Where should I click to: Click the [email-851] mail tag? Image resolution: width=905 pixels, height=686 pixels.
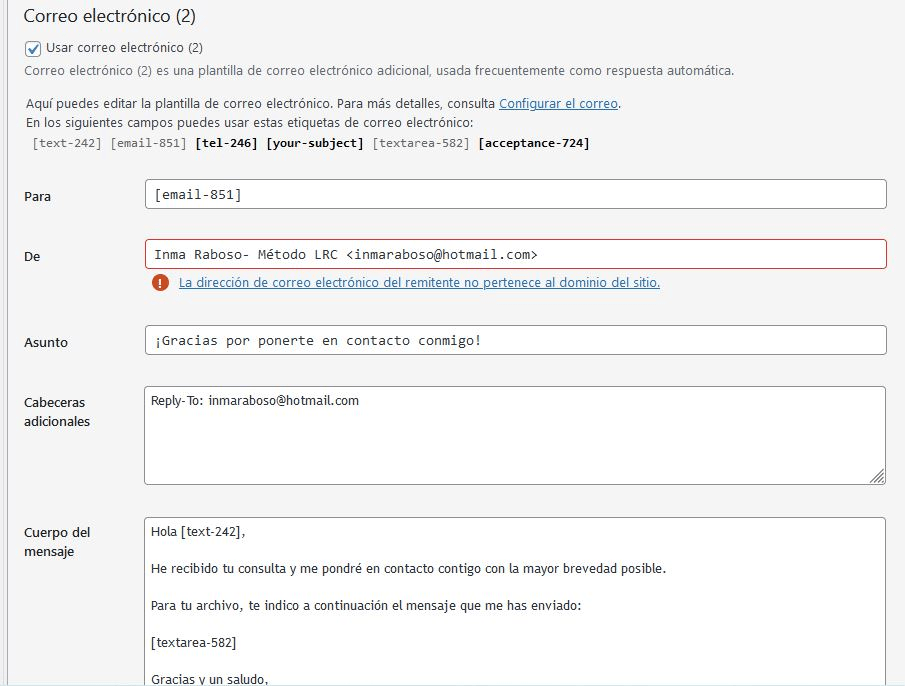point(148,143)
